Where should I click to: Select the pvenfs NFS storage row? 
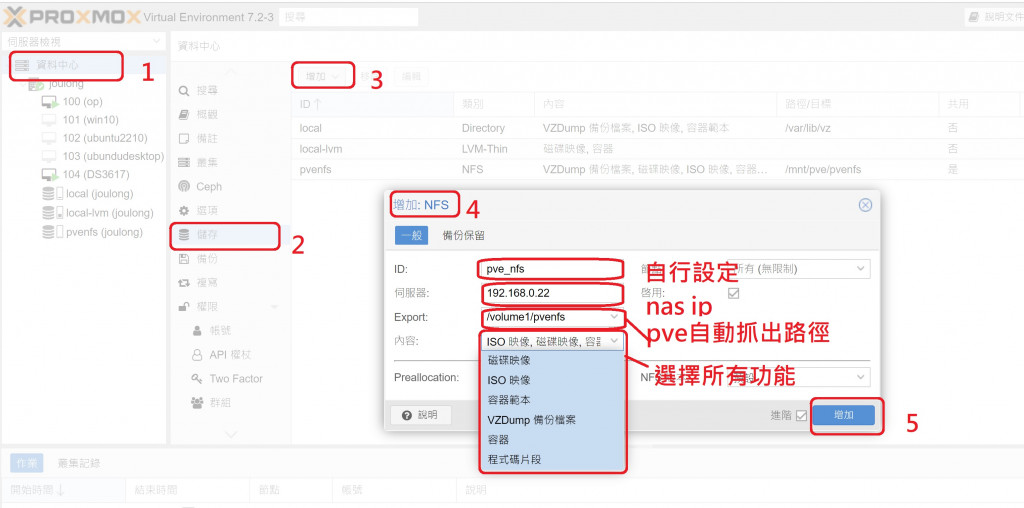(x=656, y=170)
